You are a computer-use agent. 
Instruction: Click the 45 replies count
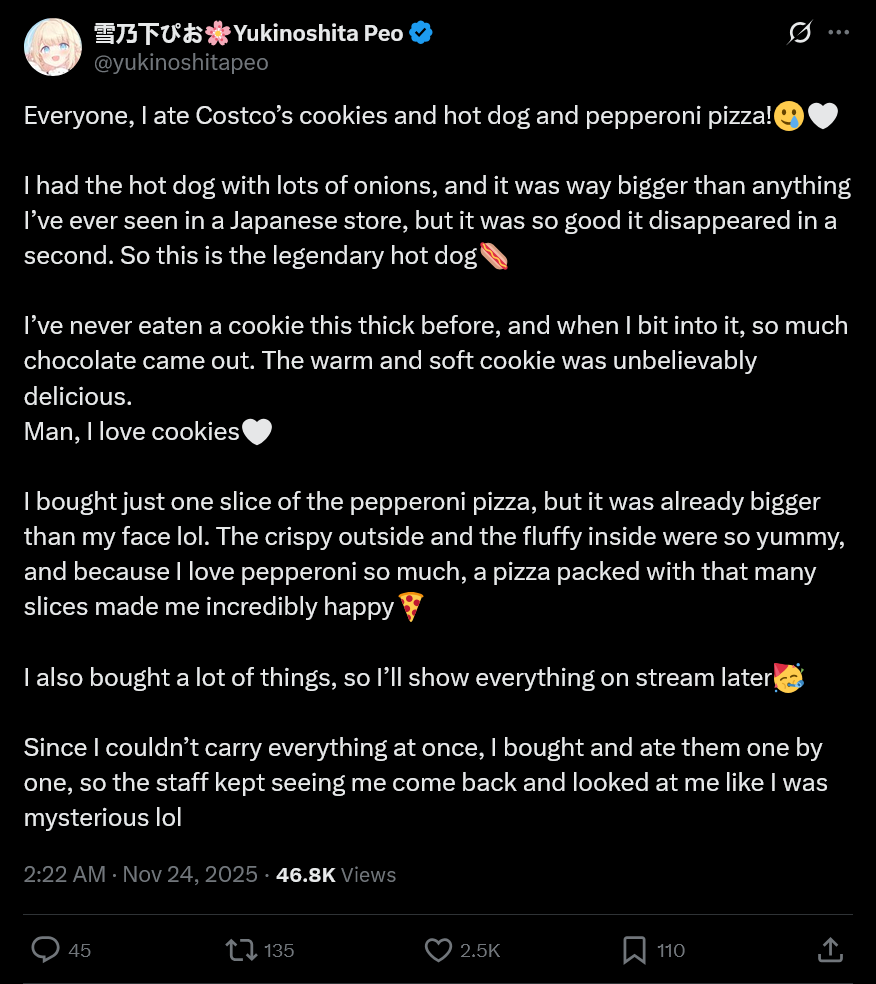pos(79,950)
